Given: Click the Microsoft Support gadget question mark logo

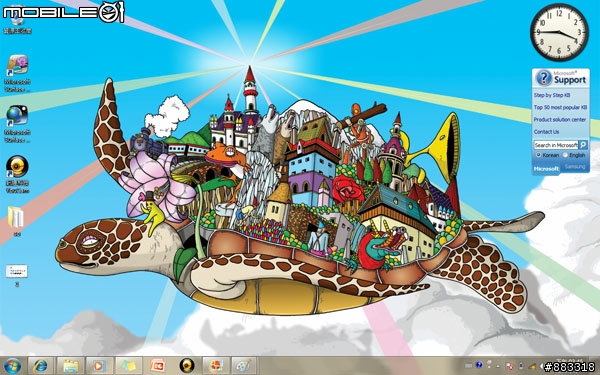Looking at the screenshot, I should click(x=543, y=78).
